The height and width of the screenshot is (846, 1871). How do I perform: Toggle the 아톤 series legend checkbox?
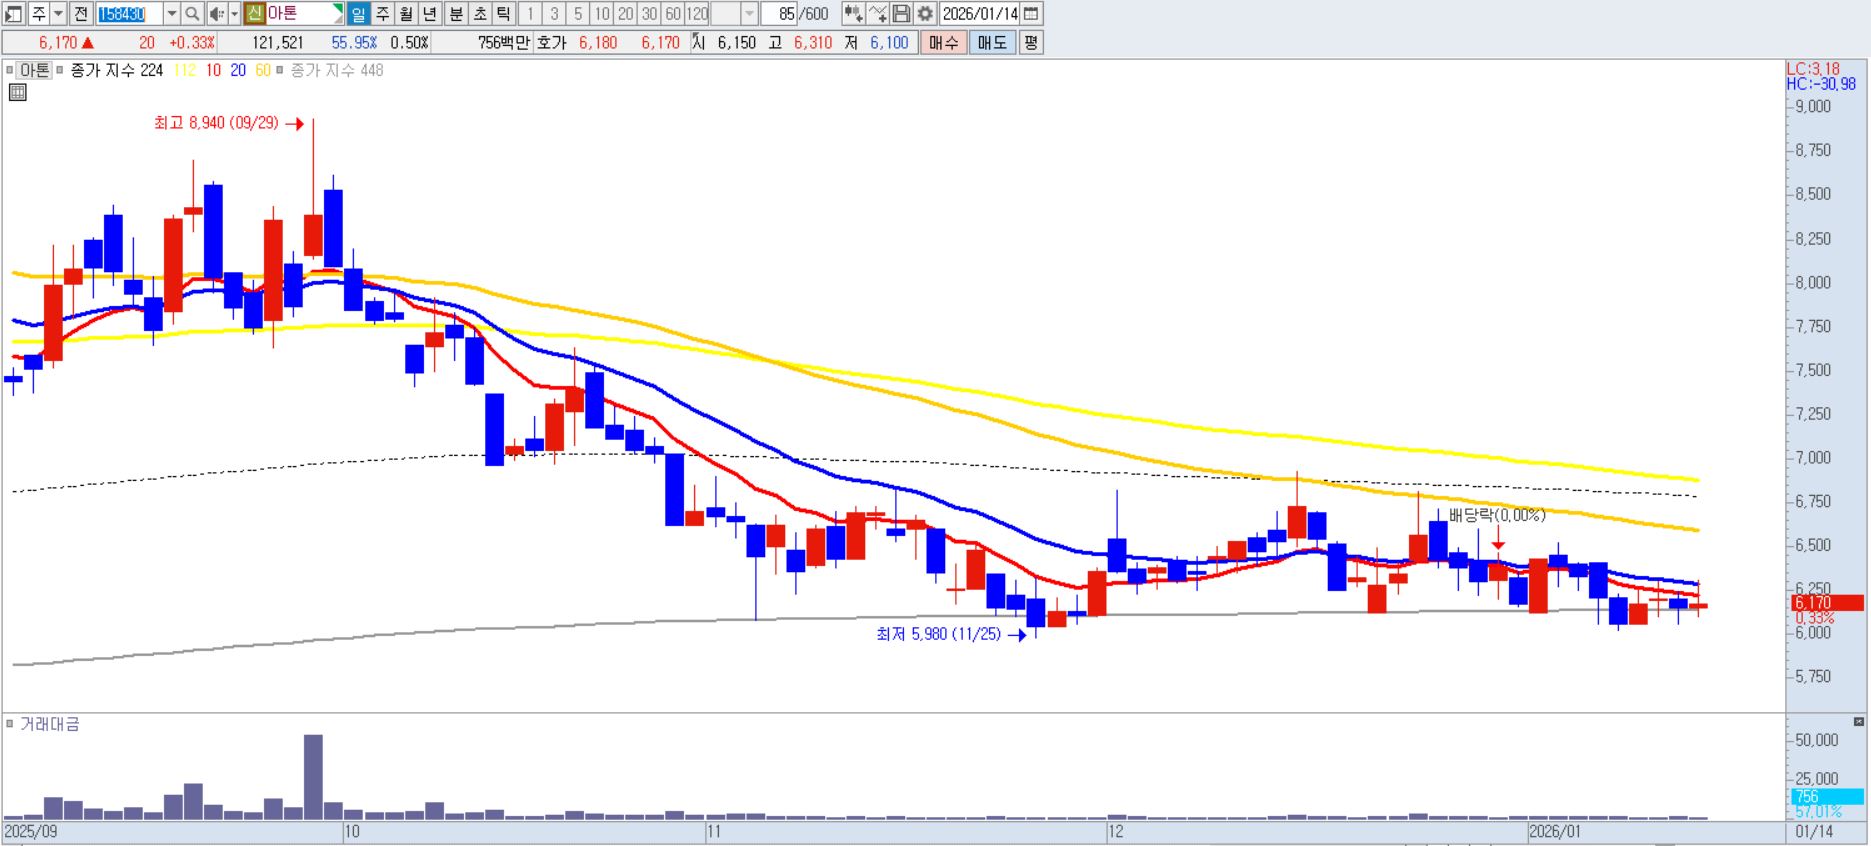10,70
